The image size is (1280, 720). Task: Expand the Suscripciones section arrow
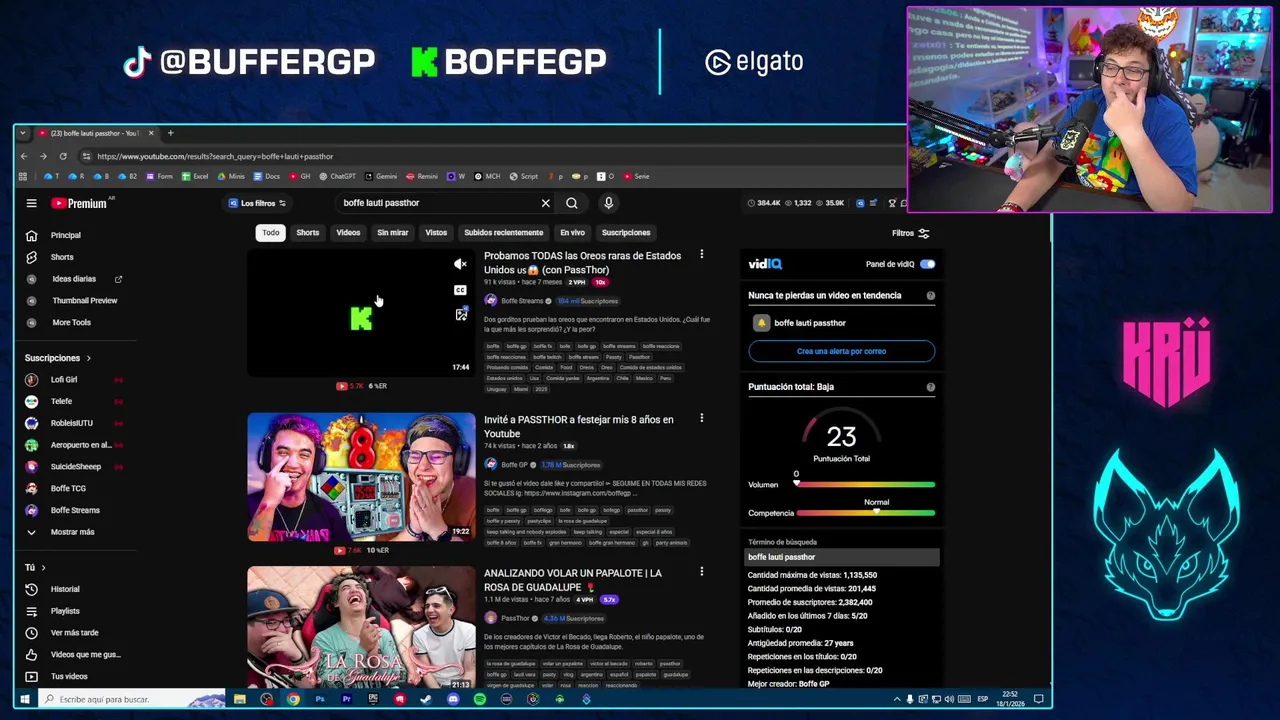[x=88, y=358]
